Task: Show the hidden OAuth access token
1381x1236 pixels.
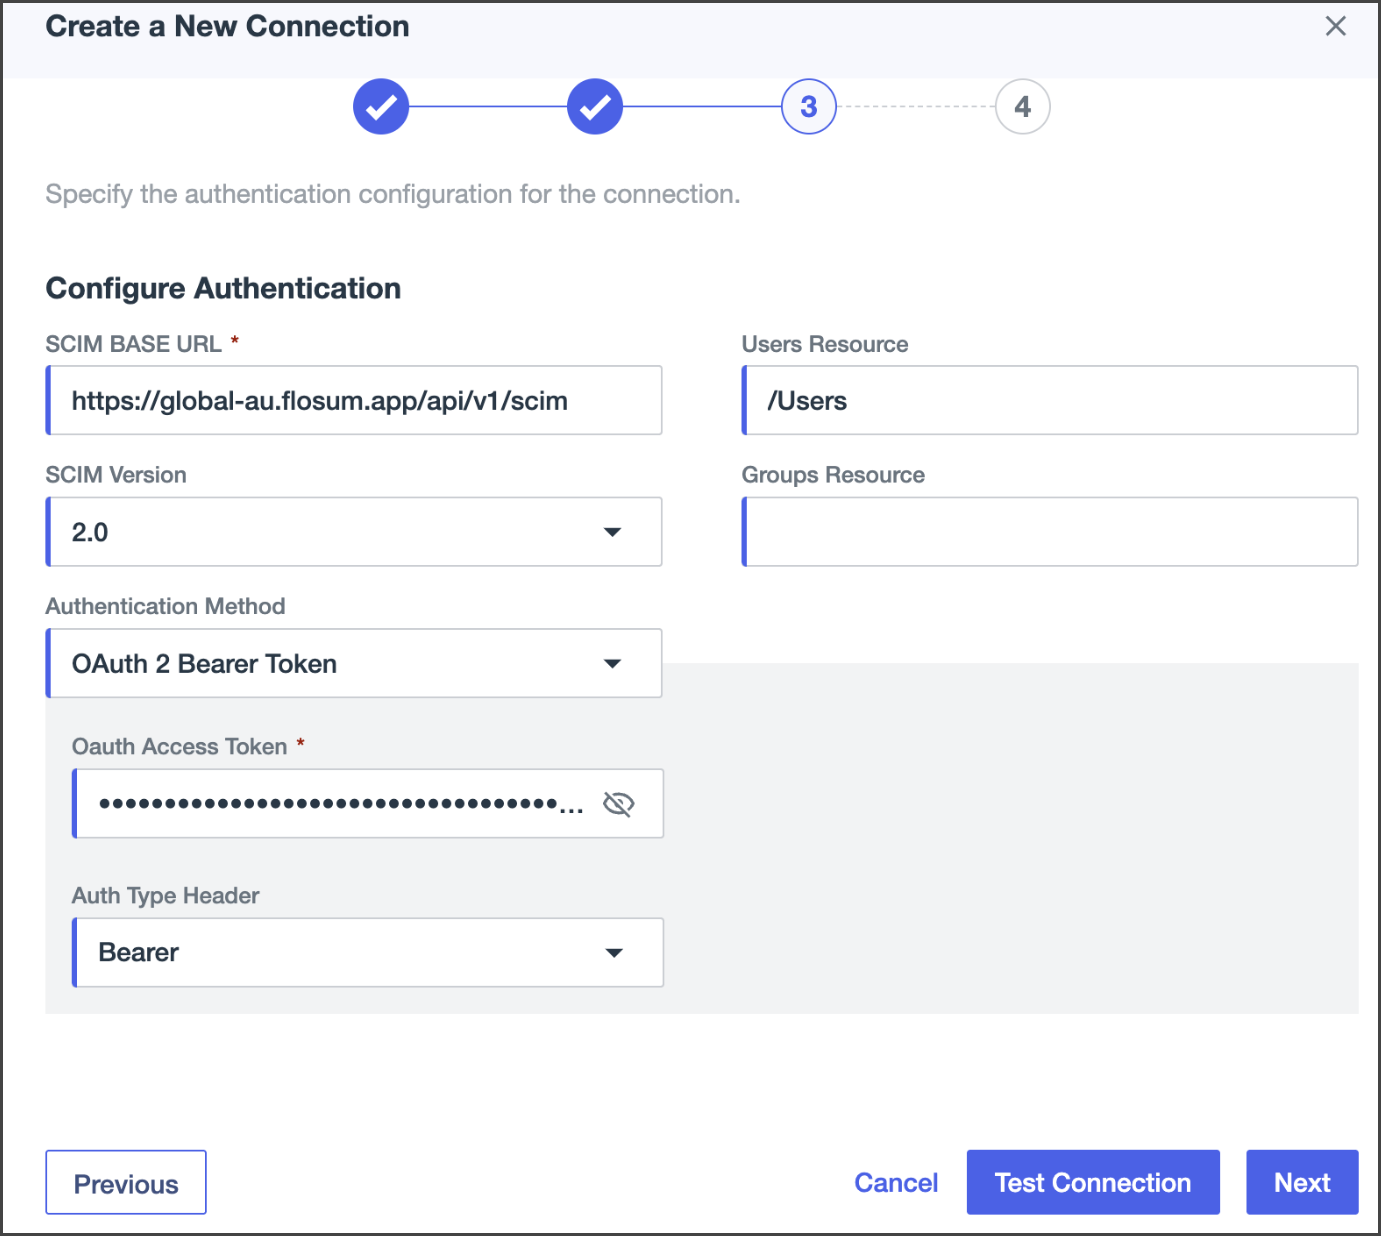Action: click(619, 804)
